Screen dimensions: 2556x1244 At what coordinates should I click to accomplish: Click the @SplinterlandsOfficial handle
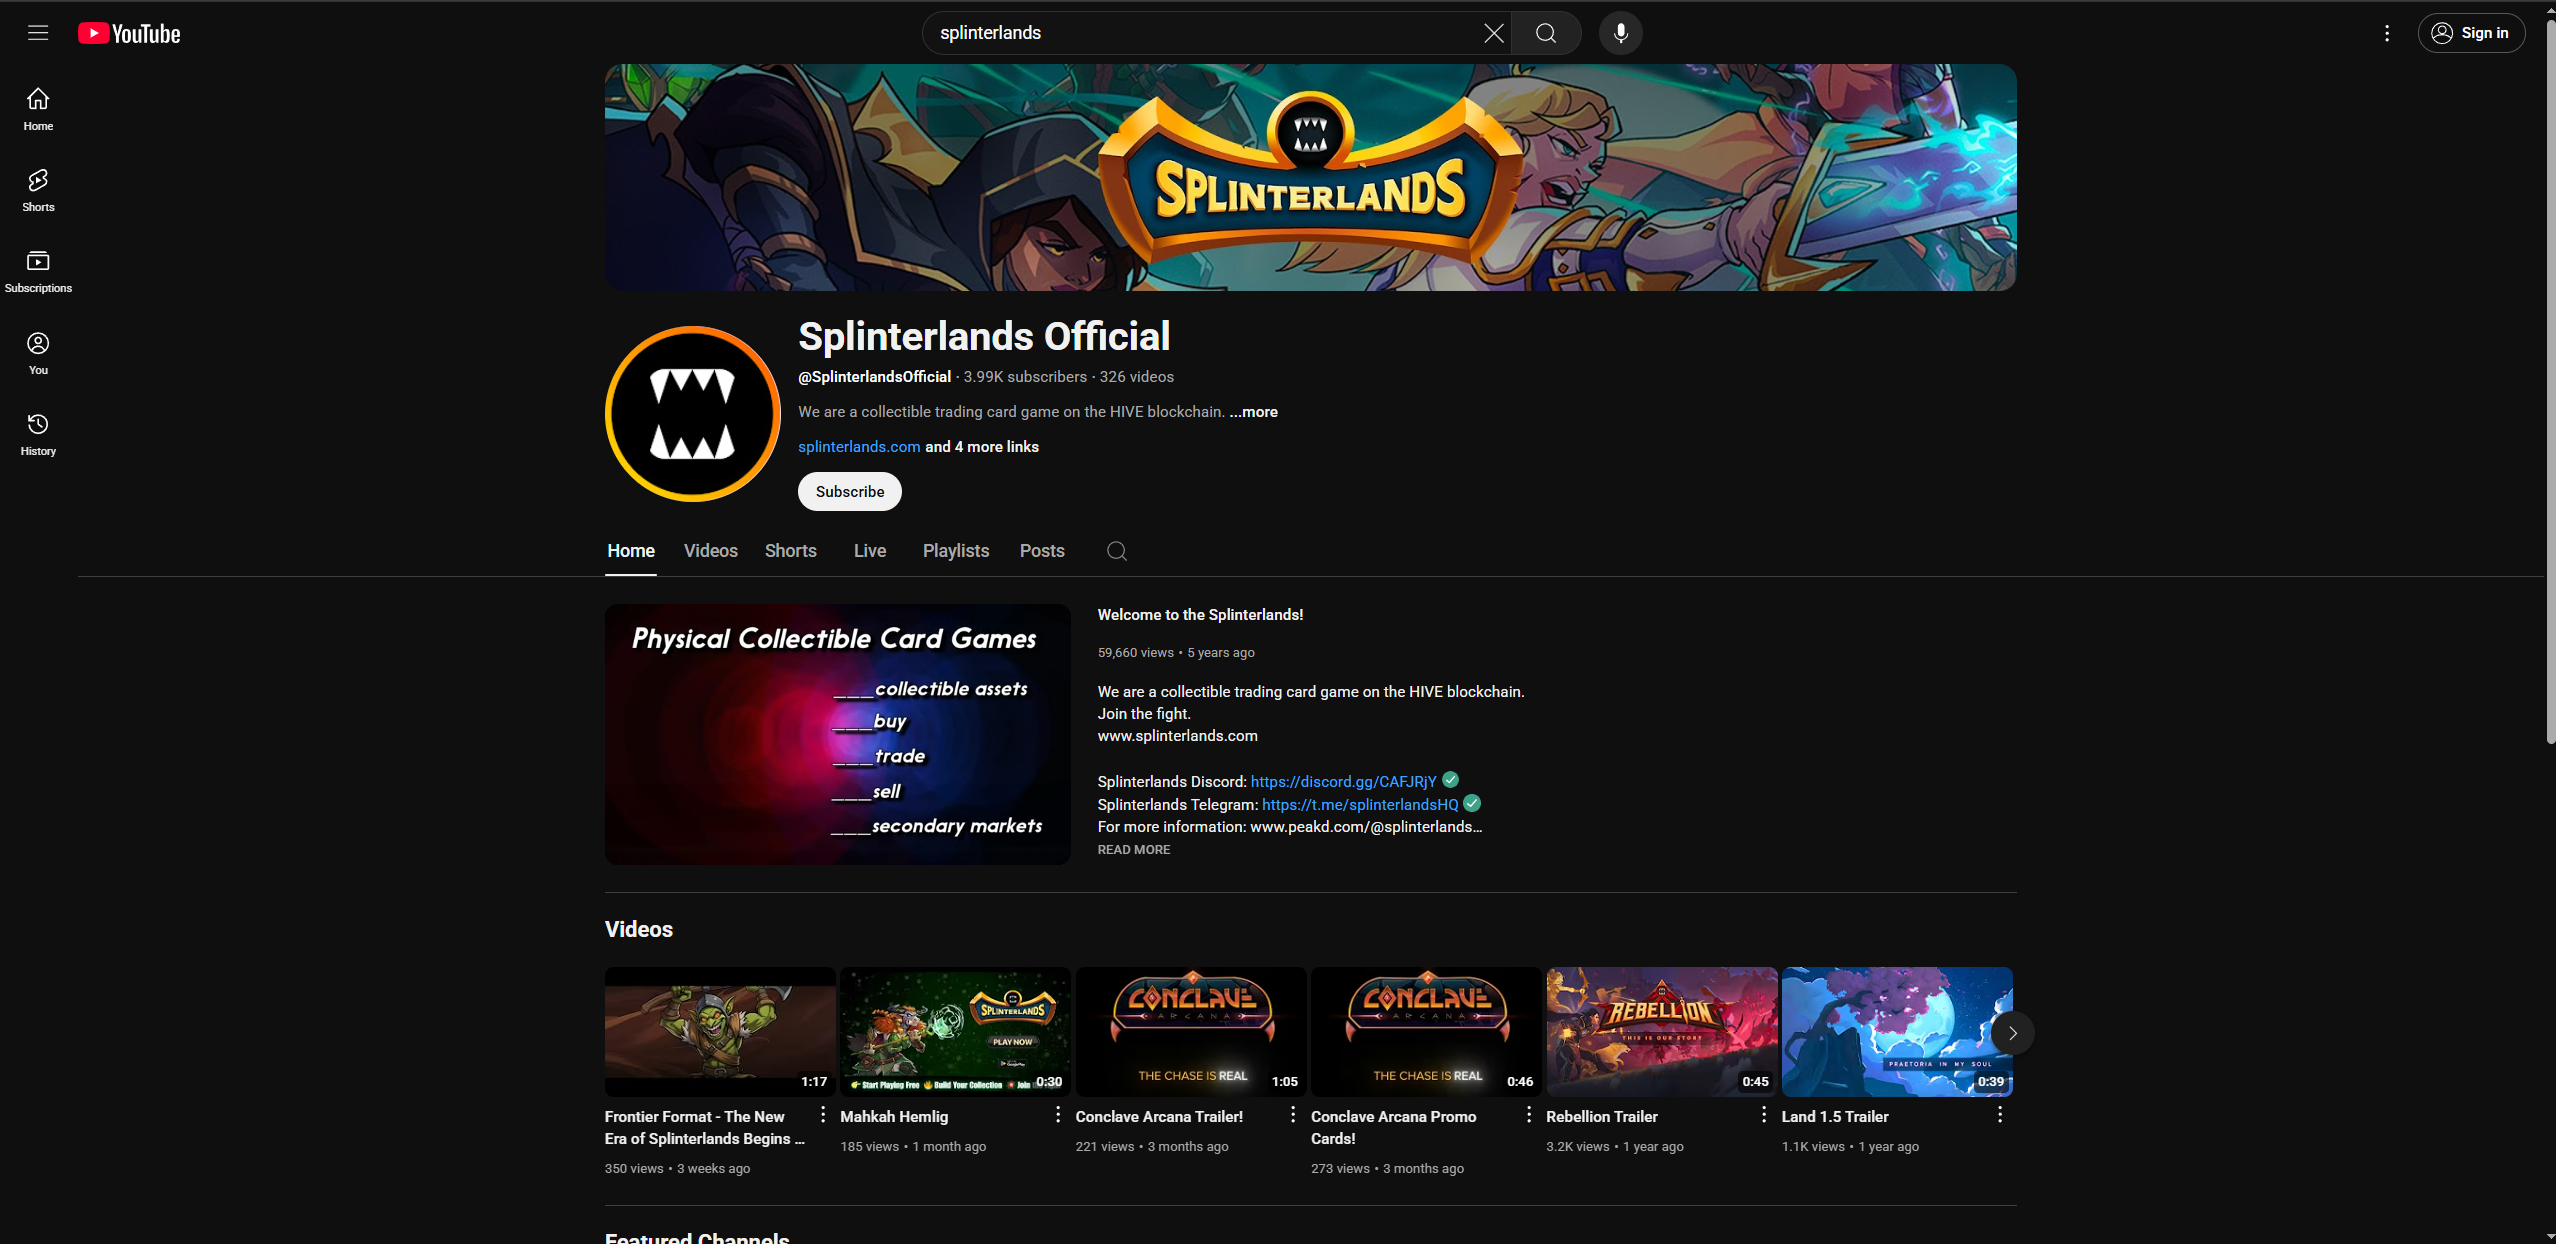[874, 377]
